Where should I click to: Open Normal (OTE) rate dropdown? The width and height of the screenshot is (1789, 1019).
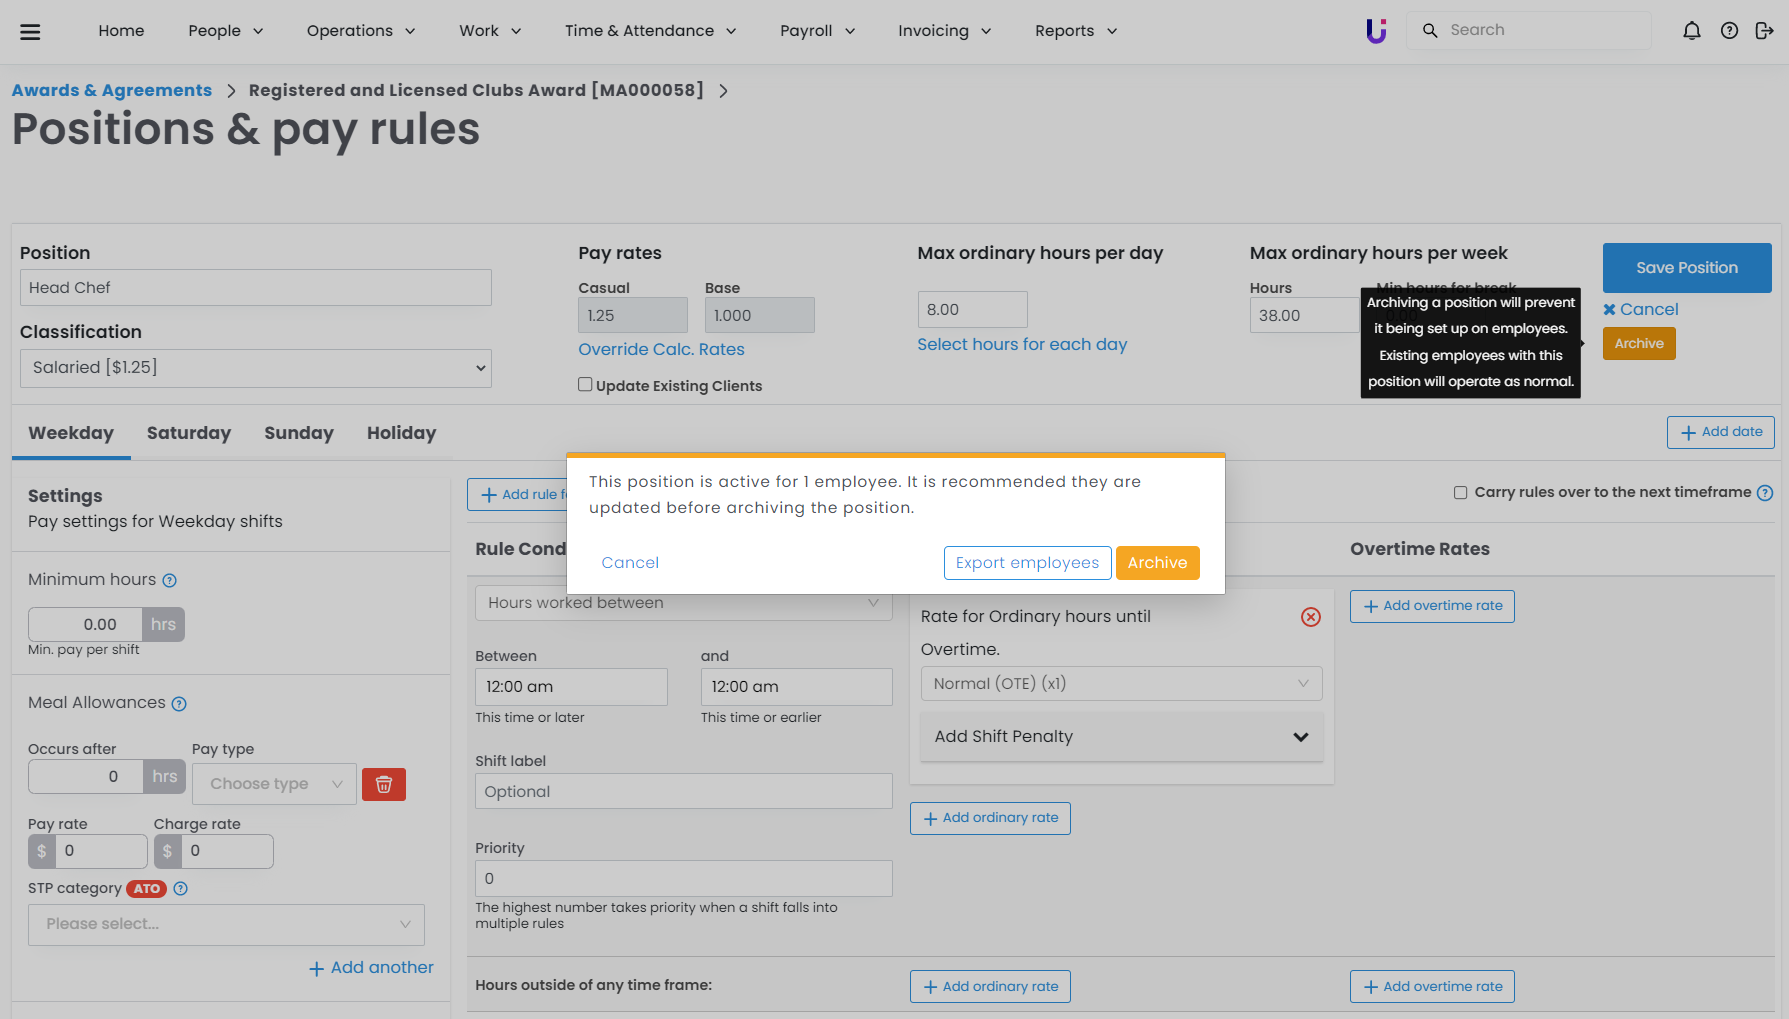tap(1121, 684)
